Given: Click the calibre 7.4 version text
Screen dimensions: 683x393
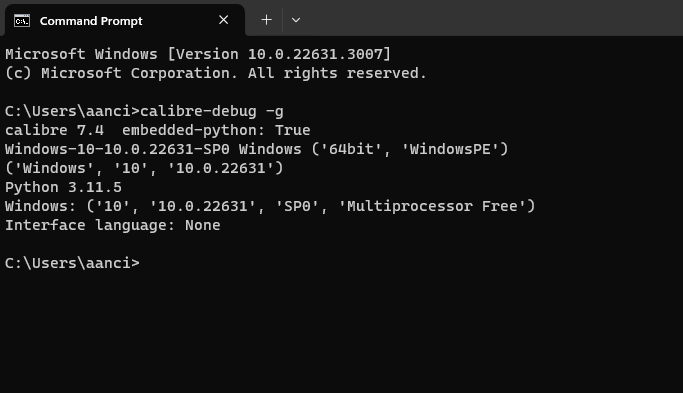Looking at the screenshot, I should tap(54, 130).
